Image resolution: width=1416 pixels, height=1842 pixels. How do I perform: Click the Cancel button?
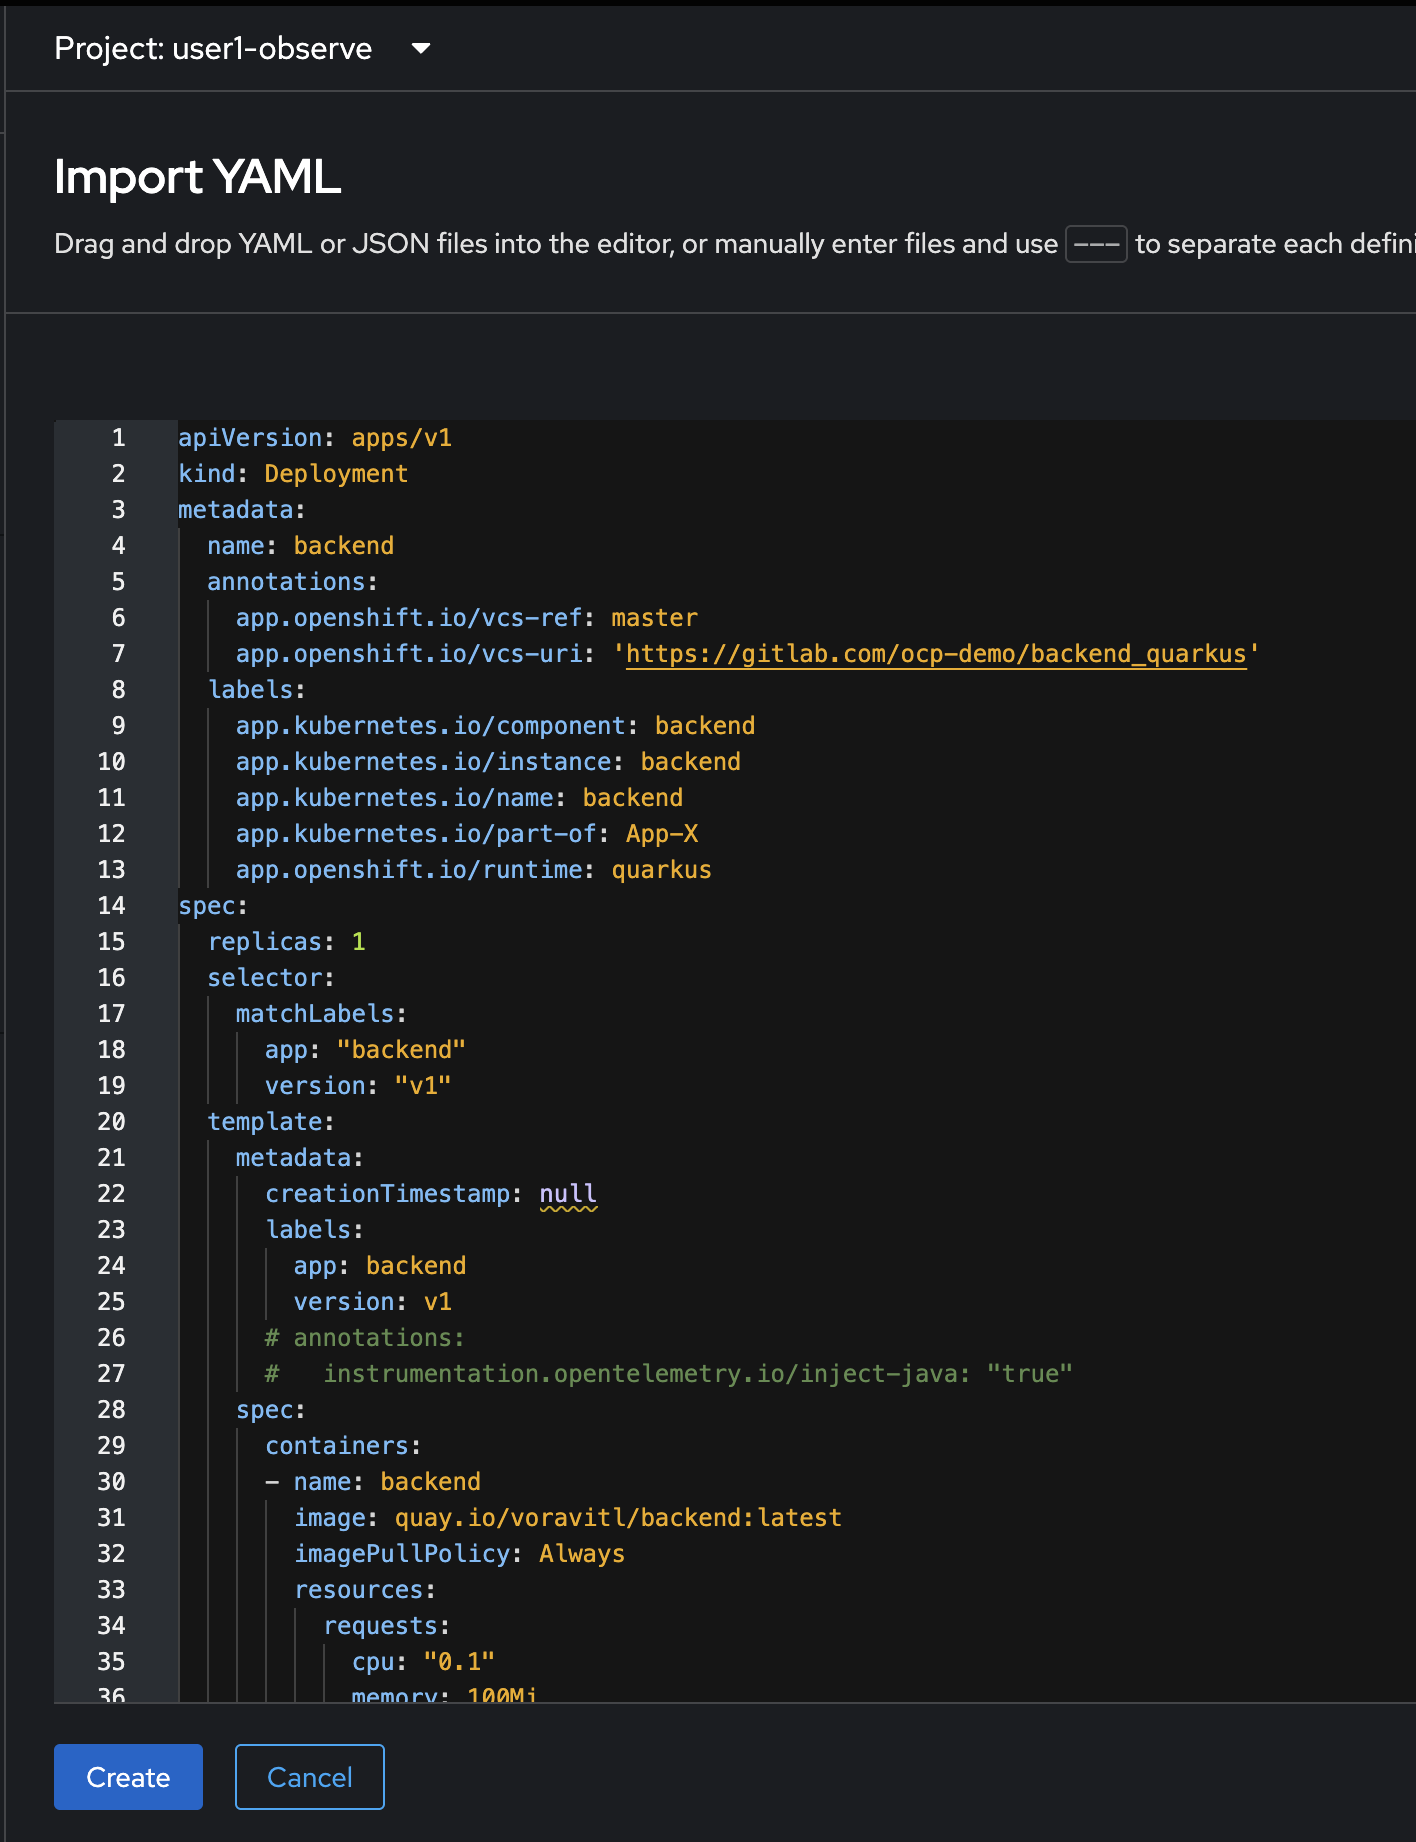click(x=310, y=1777)
